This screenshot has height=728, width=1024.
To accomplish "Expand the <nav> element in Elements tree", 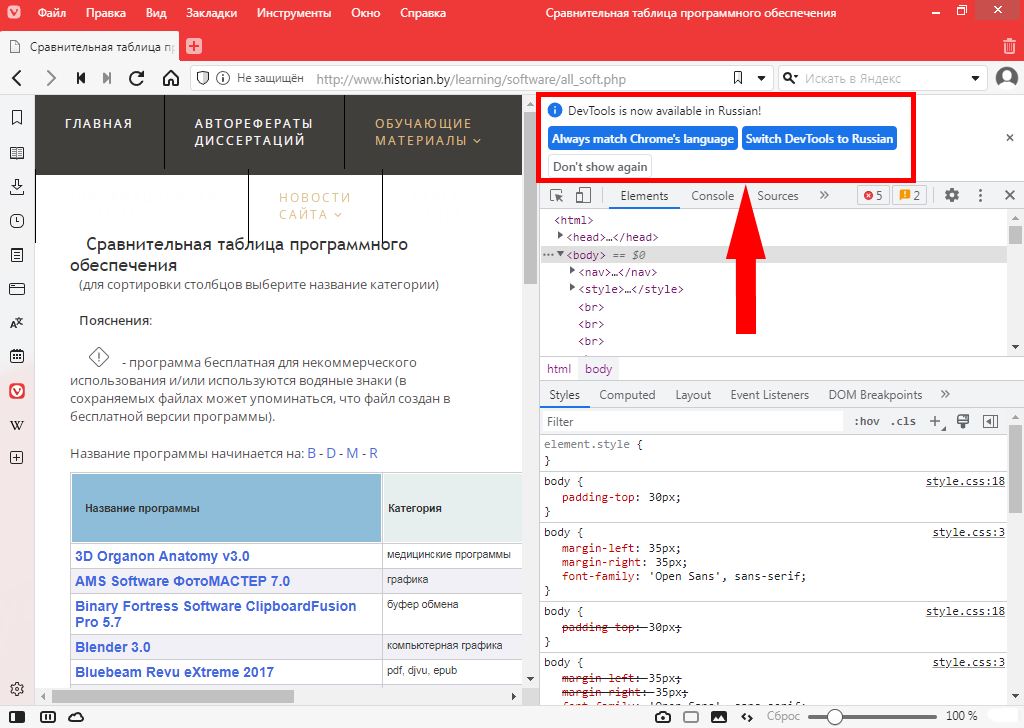I will 573,272.
